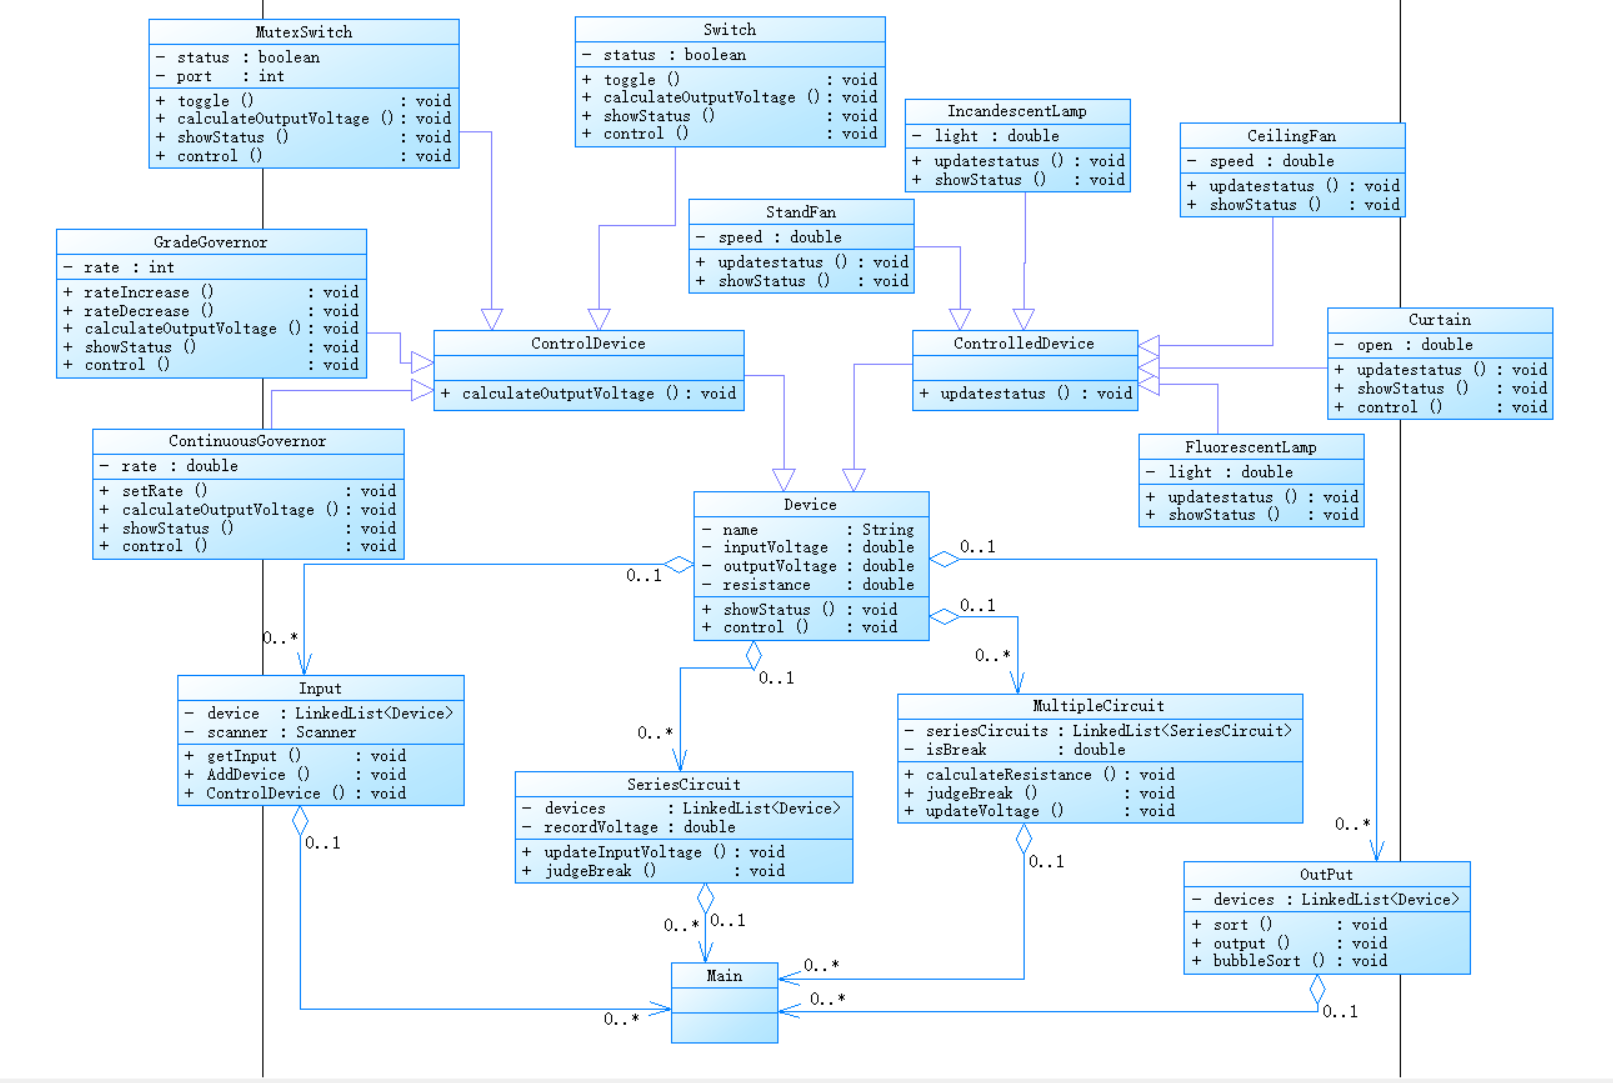The width and height of the screenshot is (1613, 1083).
Task: Select the OutPut class name
Action: (1326, 874)
